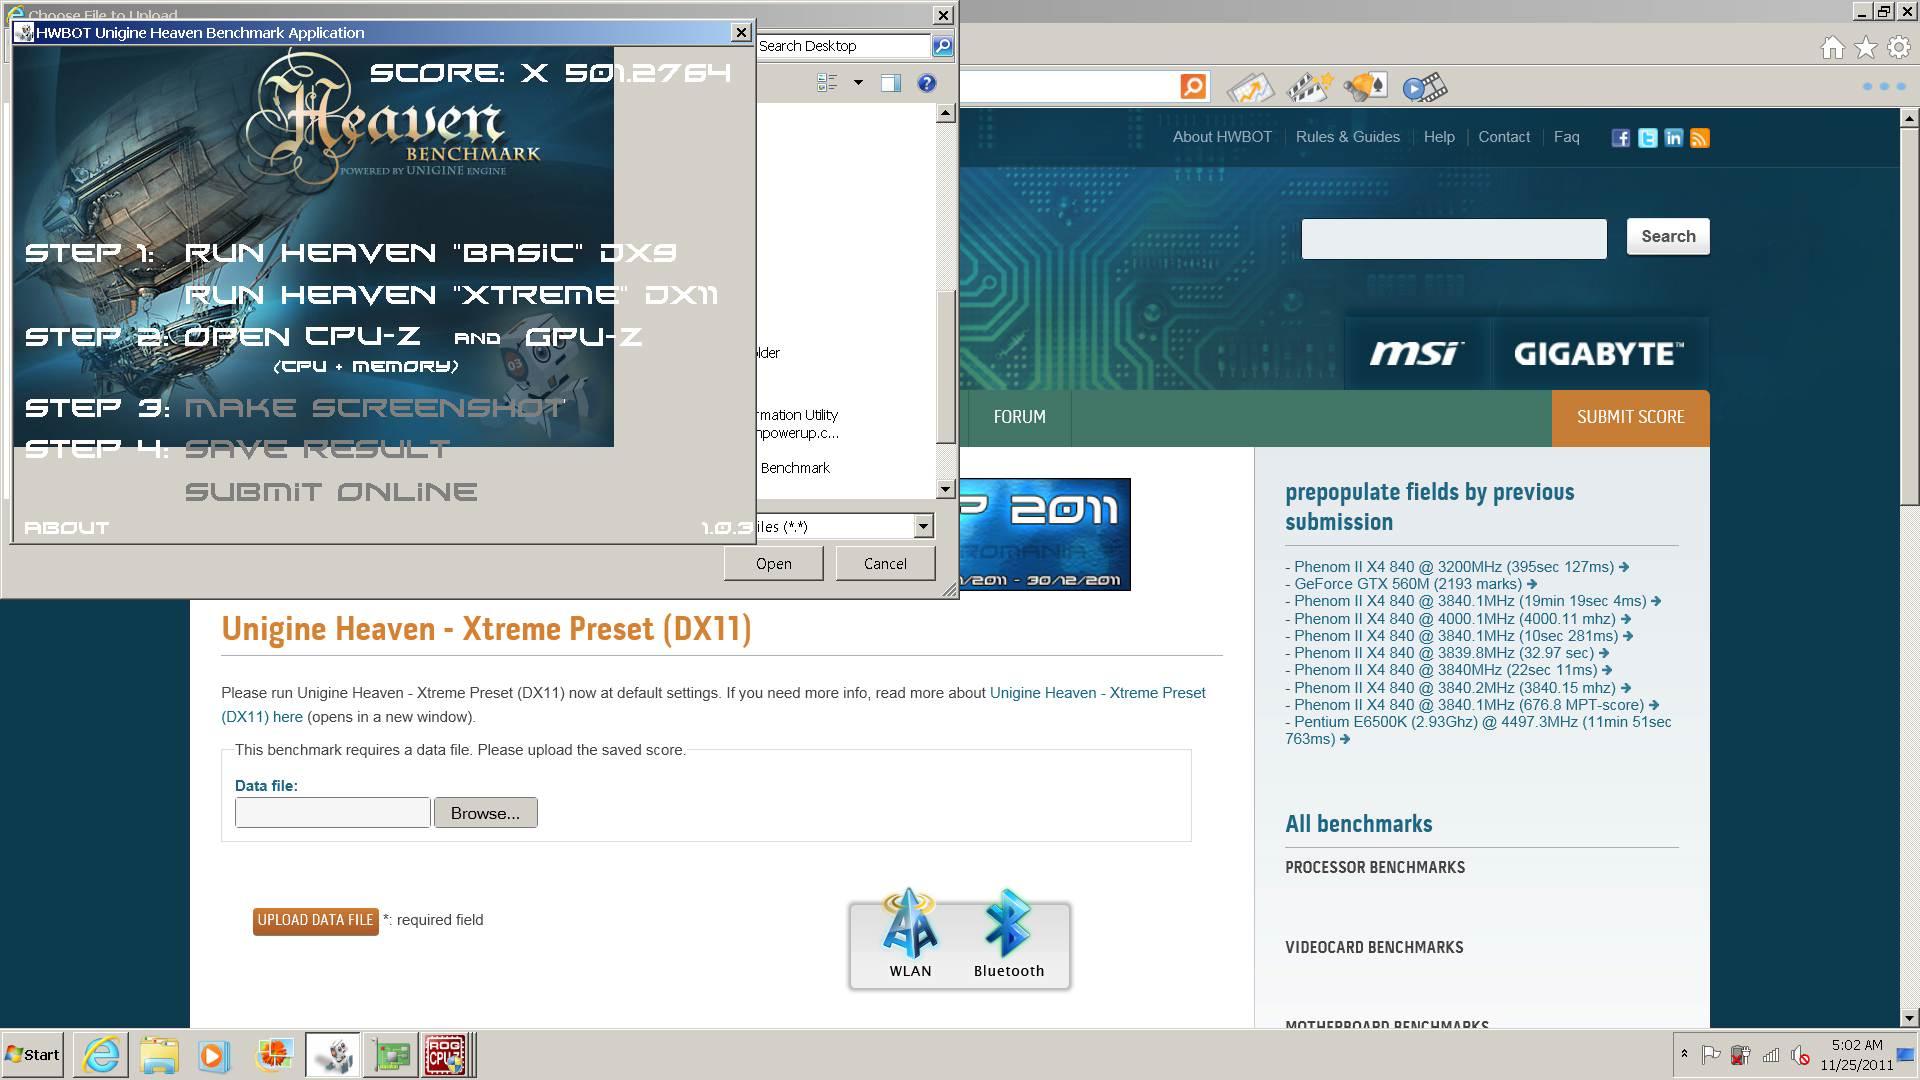Viewport: 1920px width, 1080px height.
Task: Click the network signal tray icon
Action: tap(1771, 1054)
